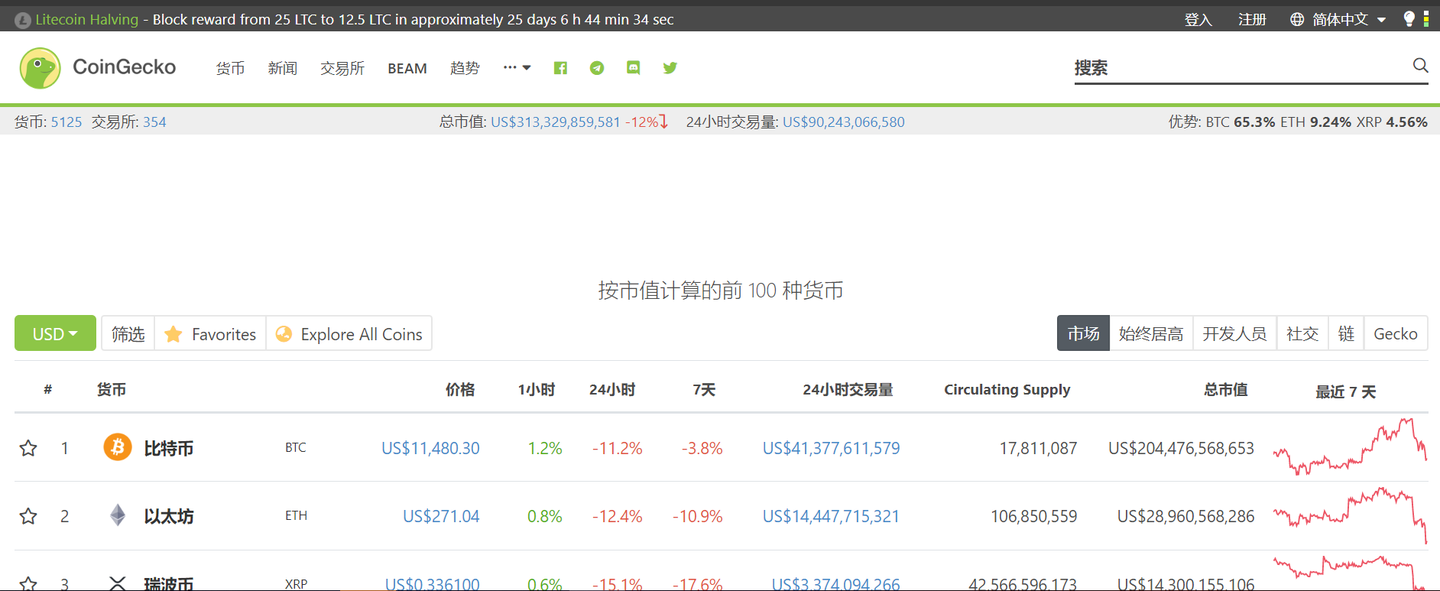The height and width of the screenshot is (591, 1440).
Task: Click the globe language icon
Action: click(1297, 19)
